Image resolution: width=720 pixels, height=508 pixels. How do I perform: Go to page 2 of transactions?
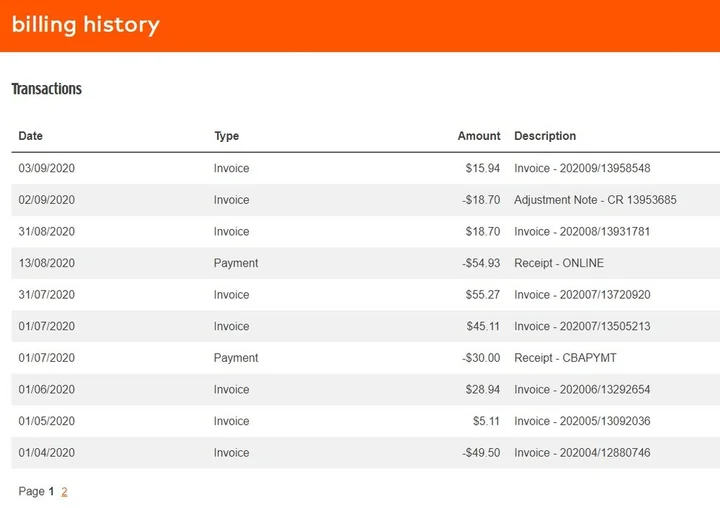[x=64, y=491]
